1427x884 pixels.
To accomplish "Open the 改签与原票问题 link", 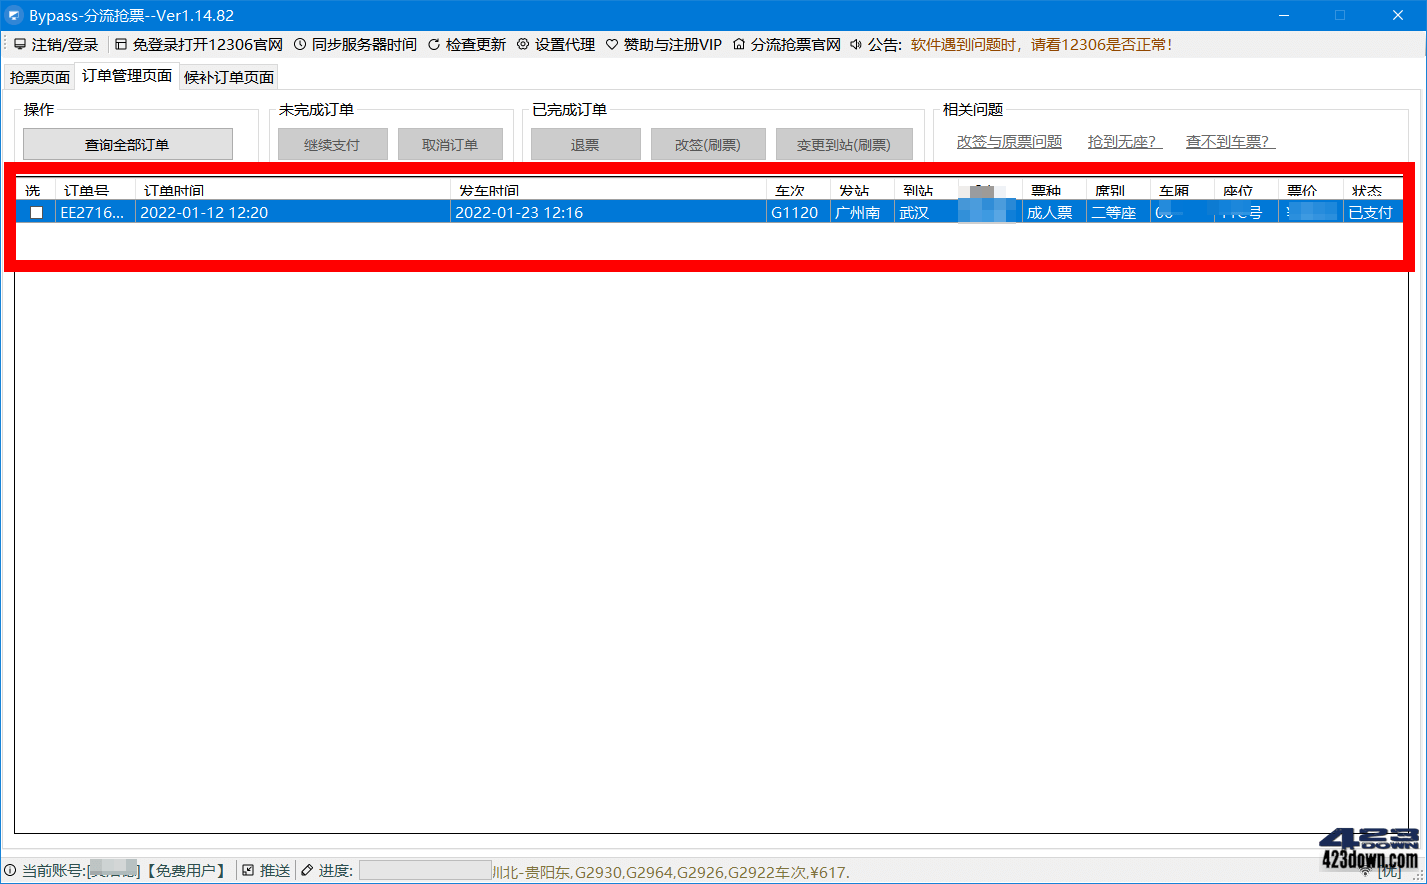I will 1008,141.
